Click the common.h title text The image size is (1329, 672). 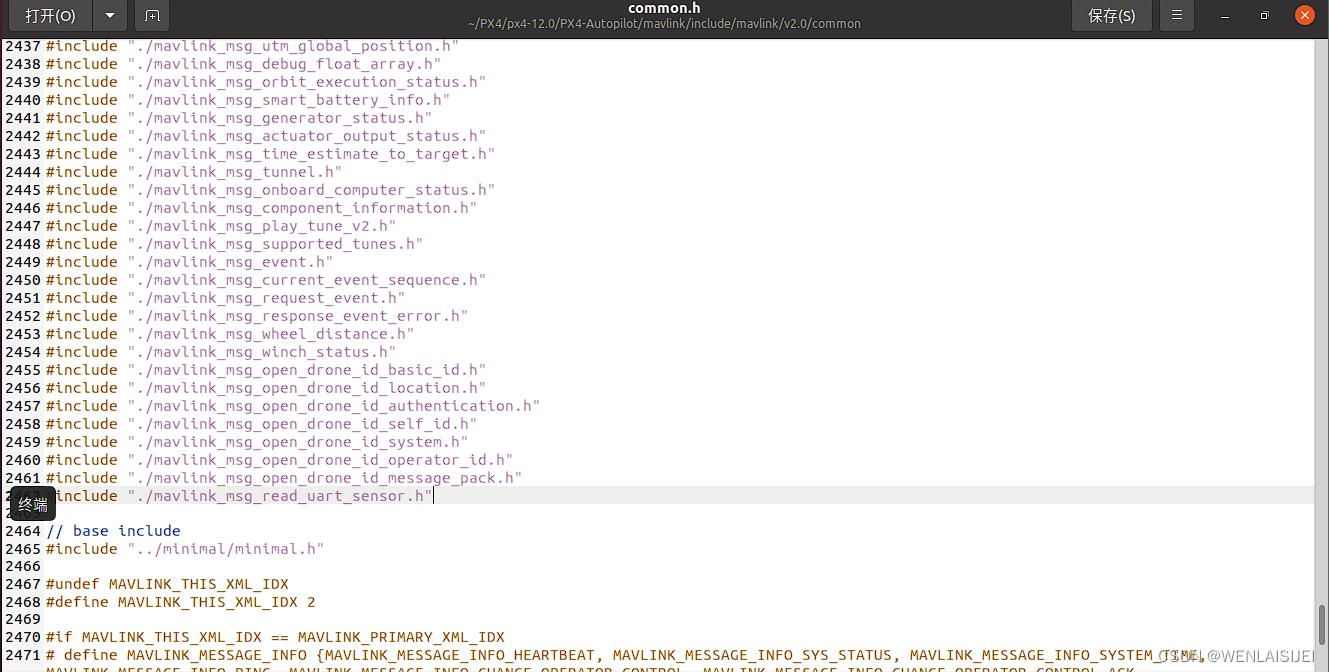click(x=664, y=8)
